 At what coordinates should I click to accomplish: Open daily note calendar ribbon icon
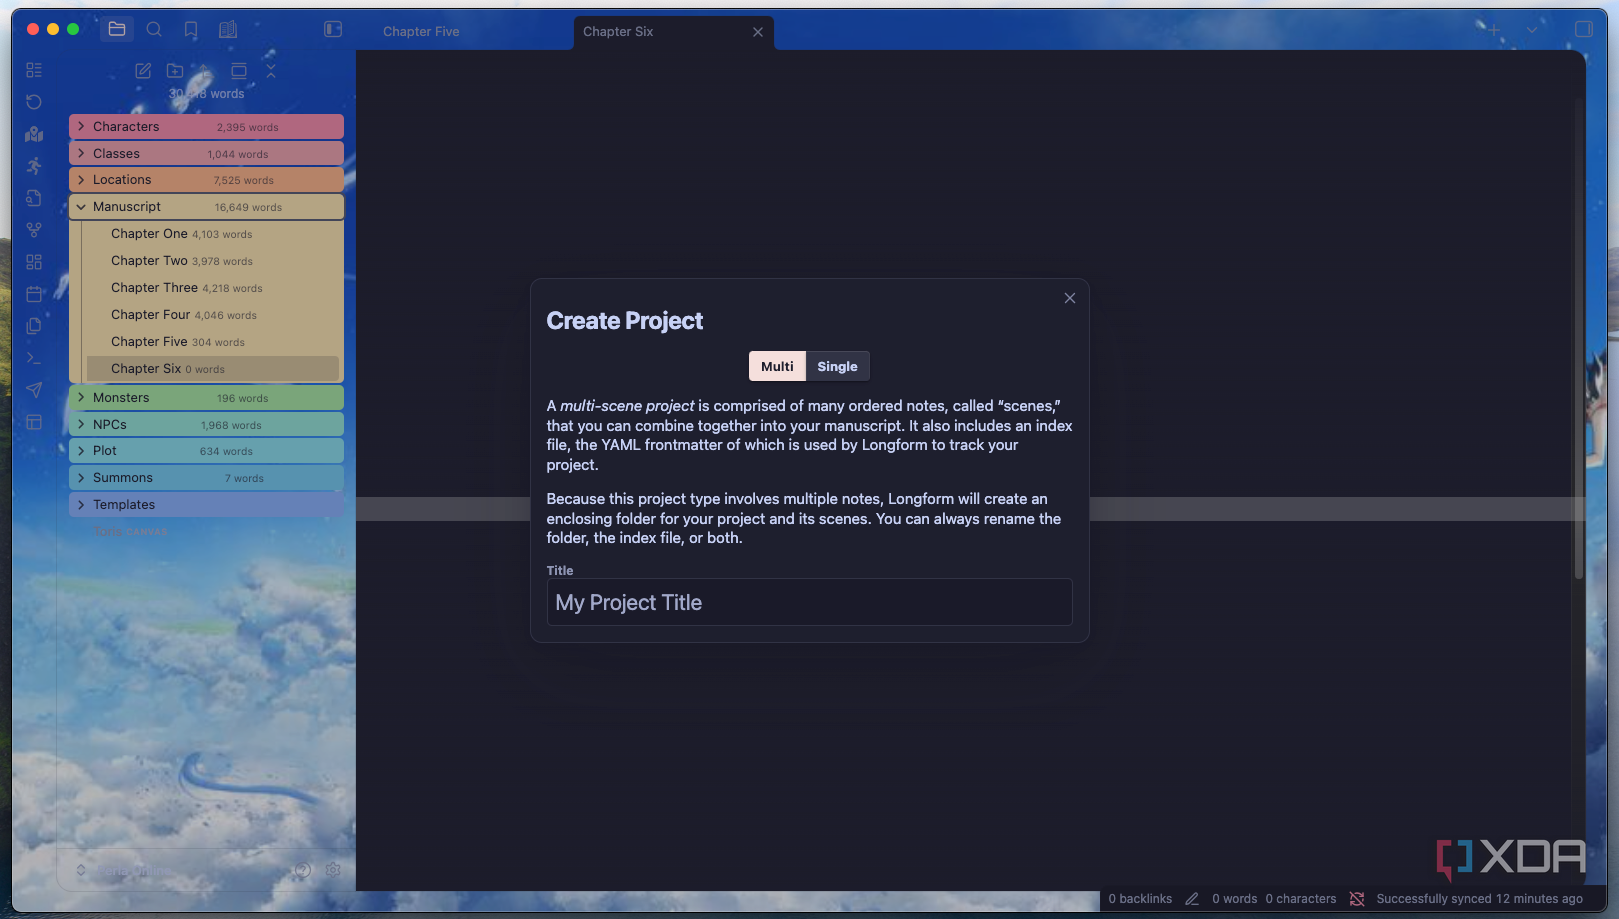pyautogui.click(x=34, y=294)
